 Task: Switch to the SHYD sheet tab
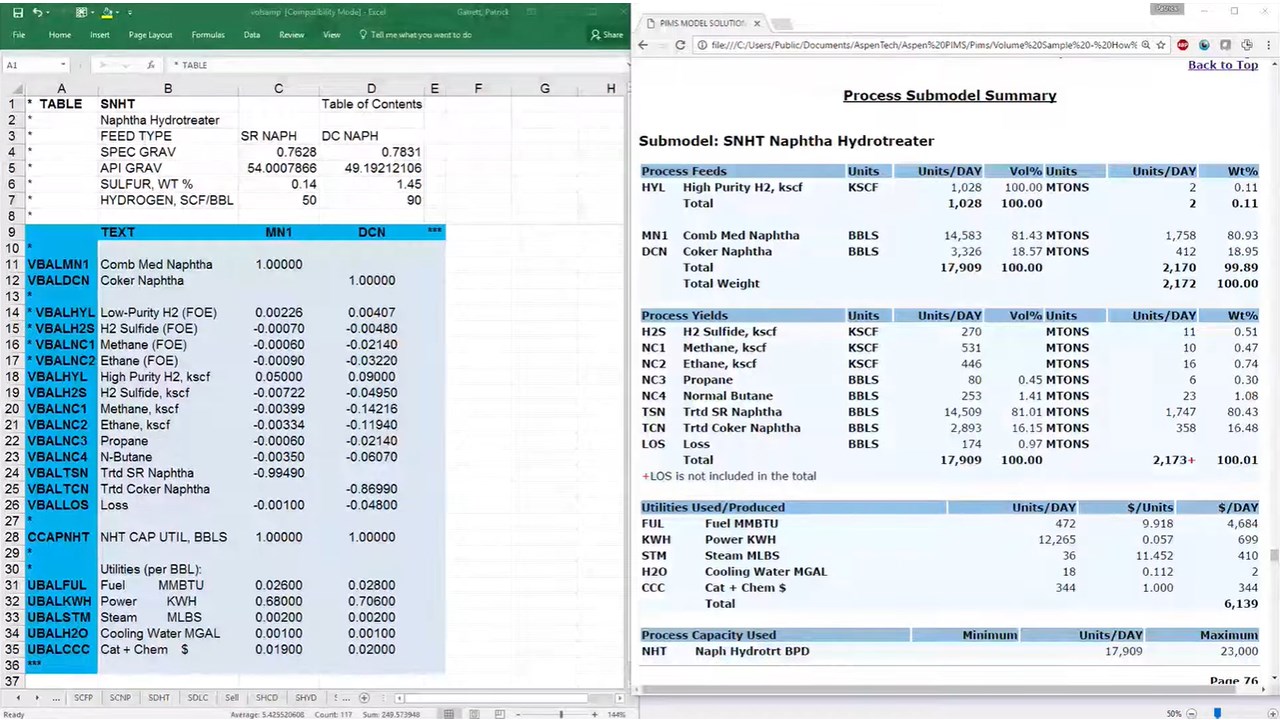click(306, 698)
